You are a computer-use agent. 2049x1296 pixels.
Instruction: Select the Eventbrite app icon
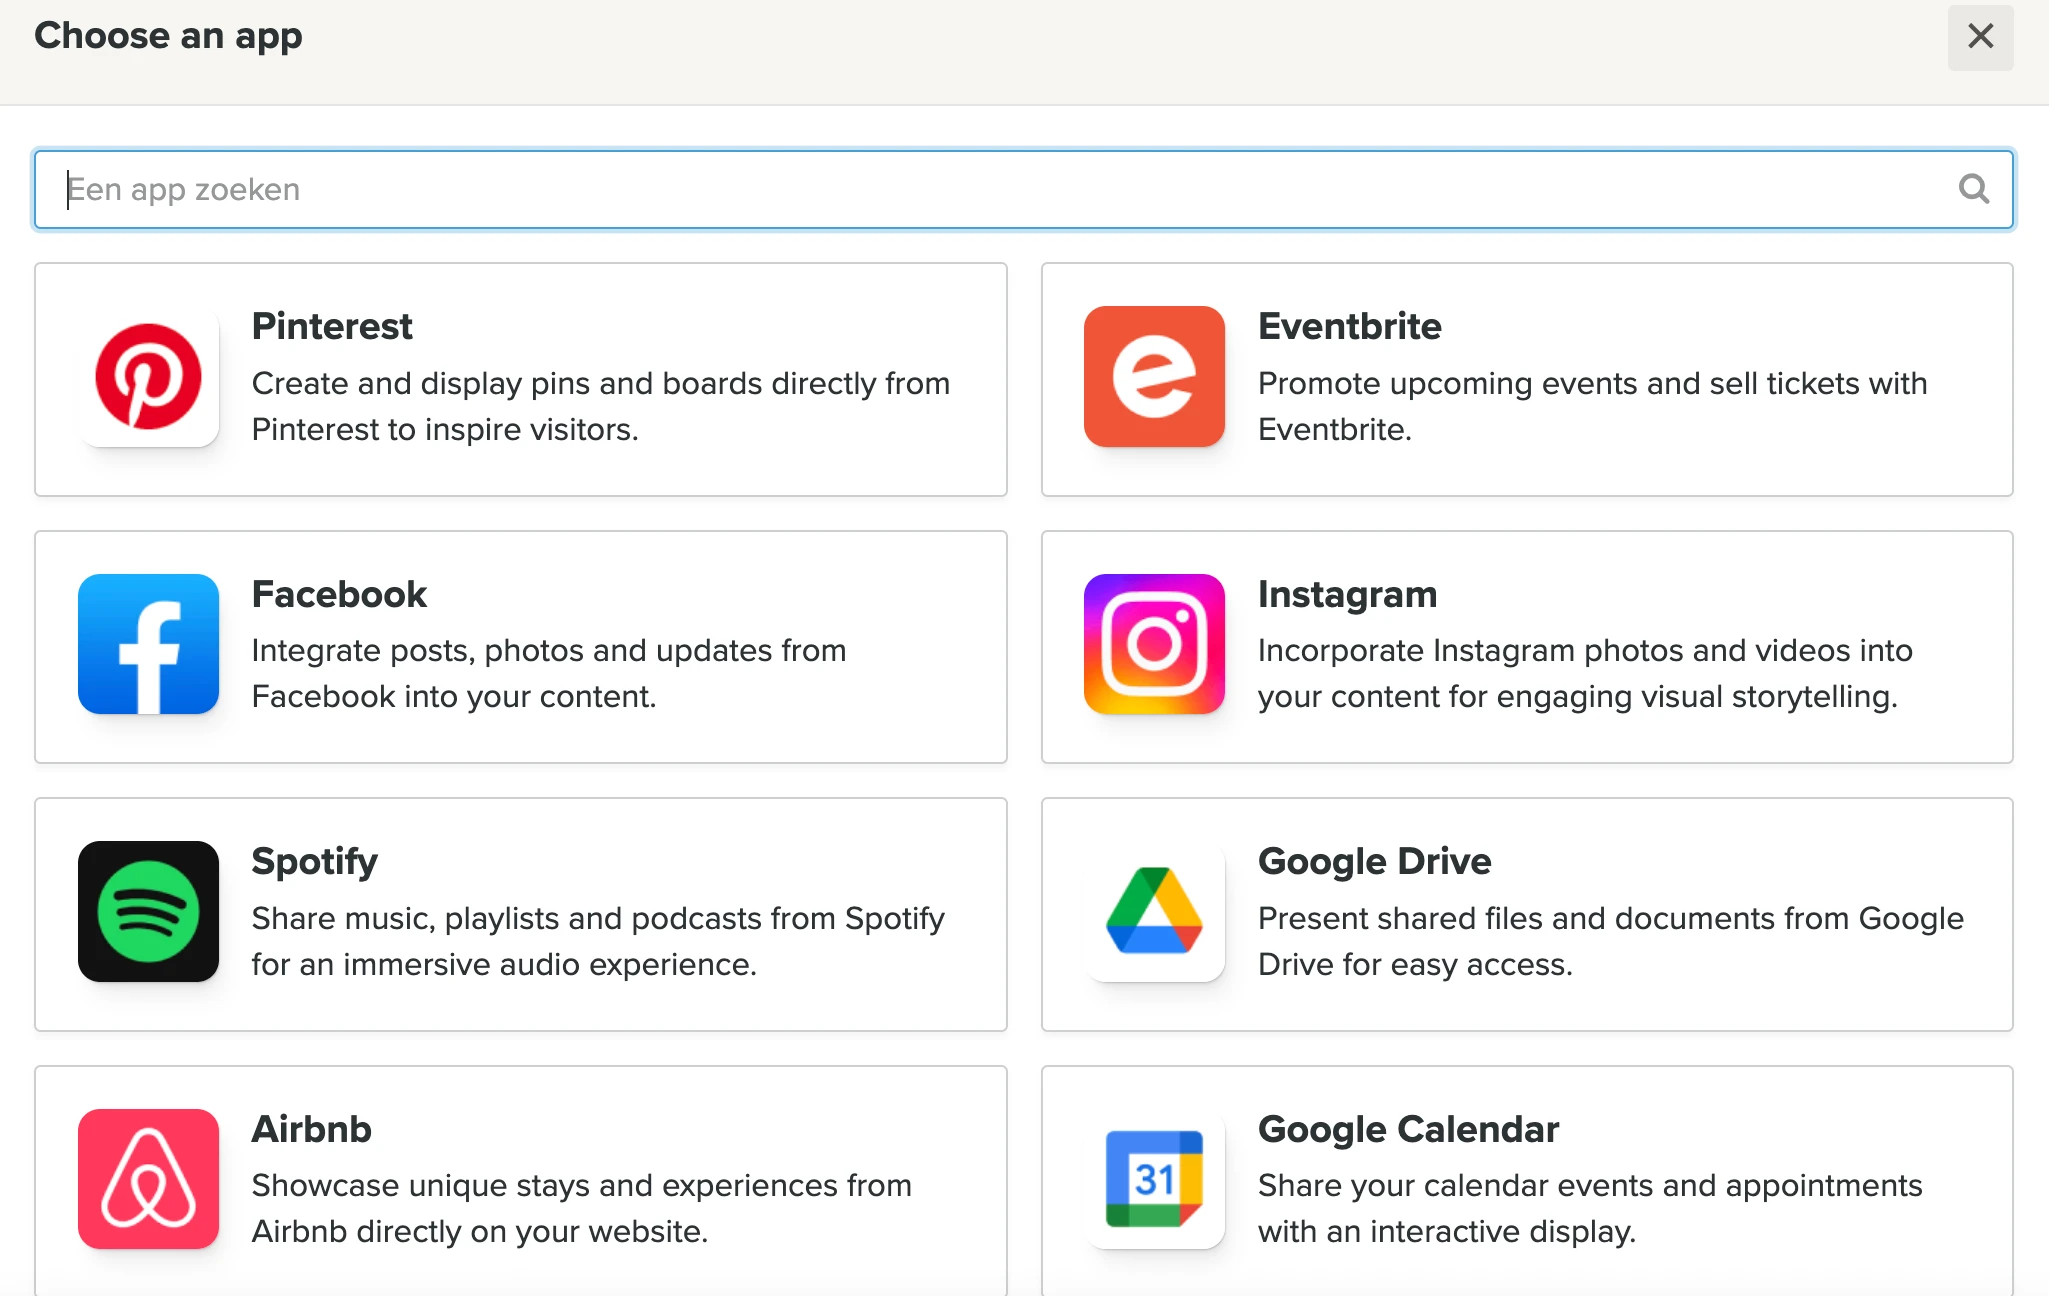point(1153,377)
